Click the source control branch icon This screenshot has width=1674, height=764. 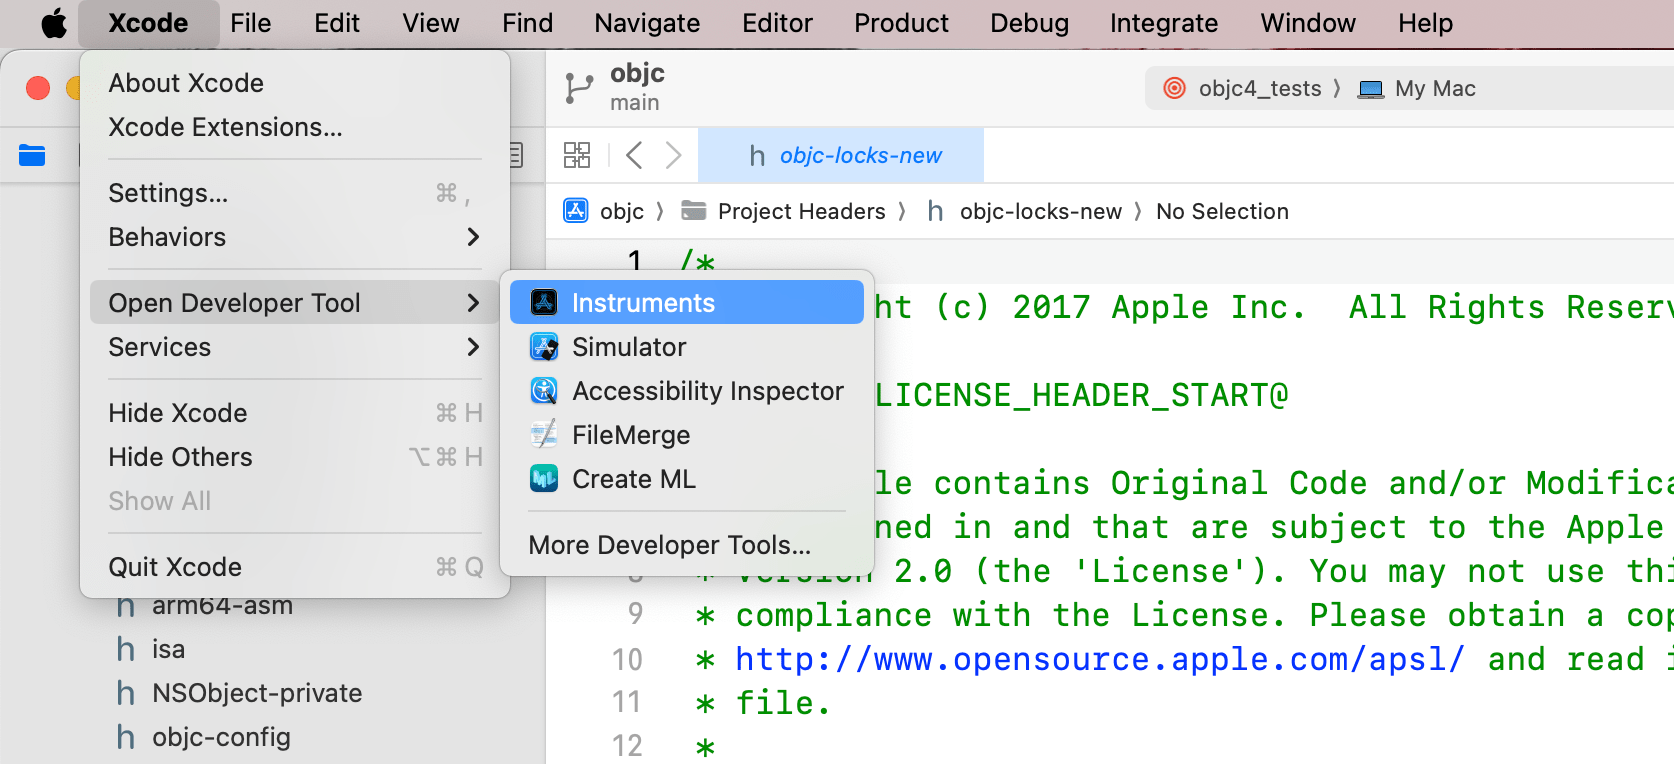578,88
